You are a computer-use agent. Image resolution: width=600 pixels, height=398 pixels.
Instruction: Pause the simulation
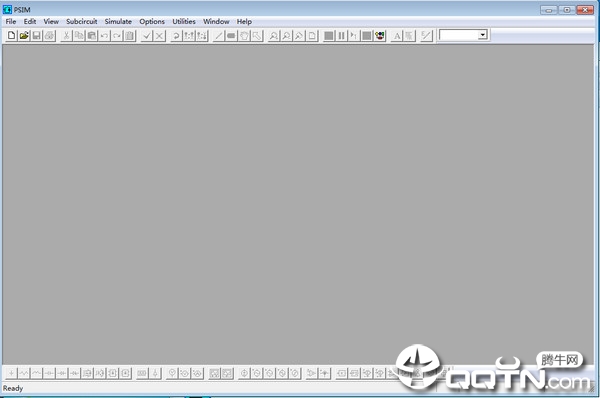pyautogui.click(x=341, y=36)
